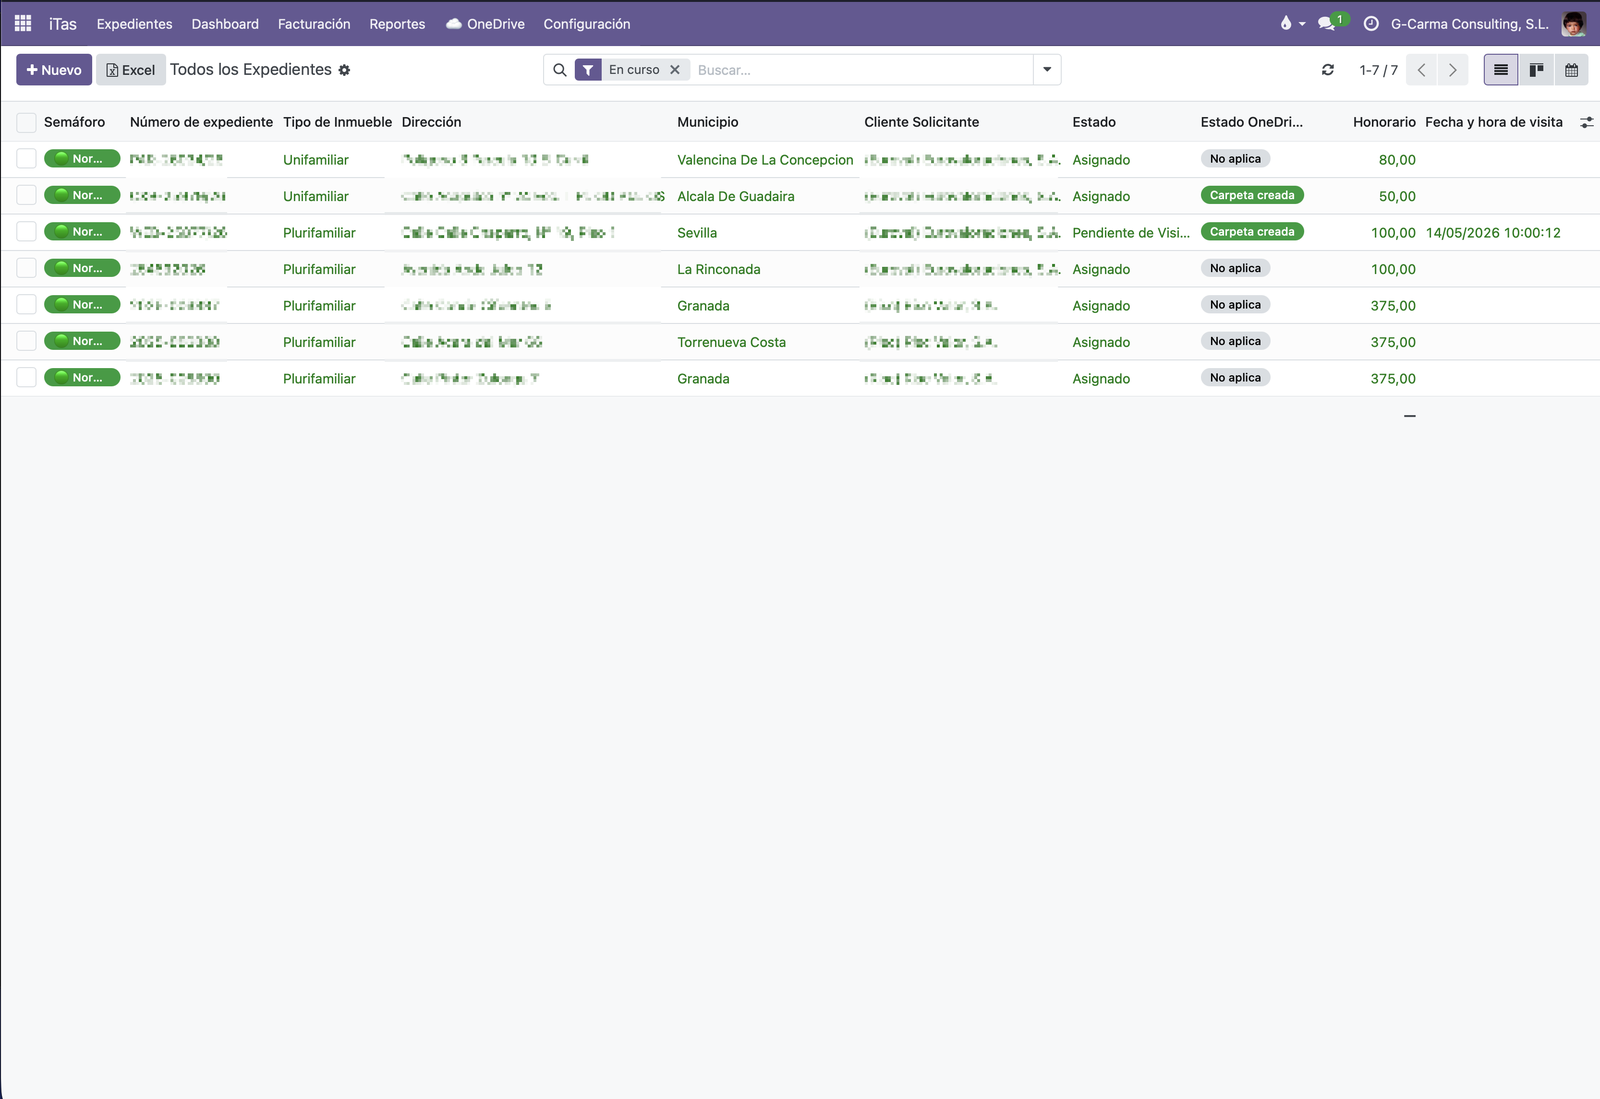Open the water drop debug icon

(1286, 23)
